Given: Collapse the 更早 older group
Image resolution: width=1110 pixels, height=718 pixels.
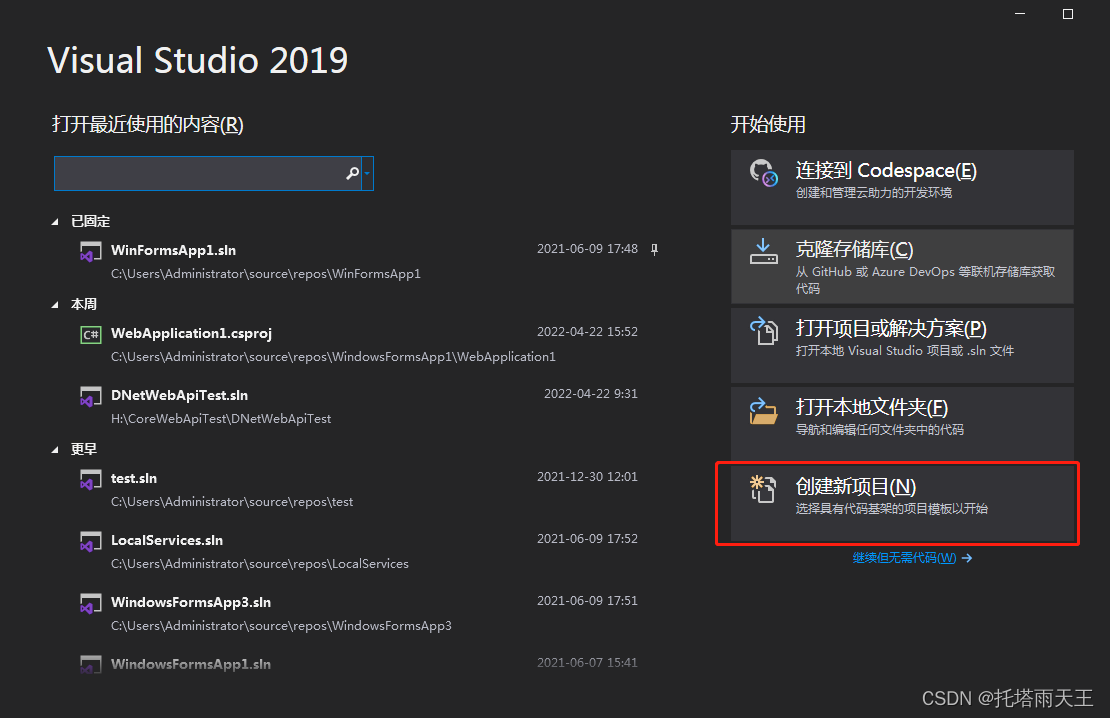Looking at the screenshot, I should pyautogui.click(x=55, y=450).
